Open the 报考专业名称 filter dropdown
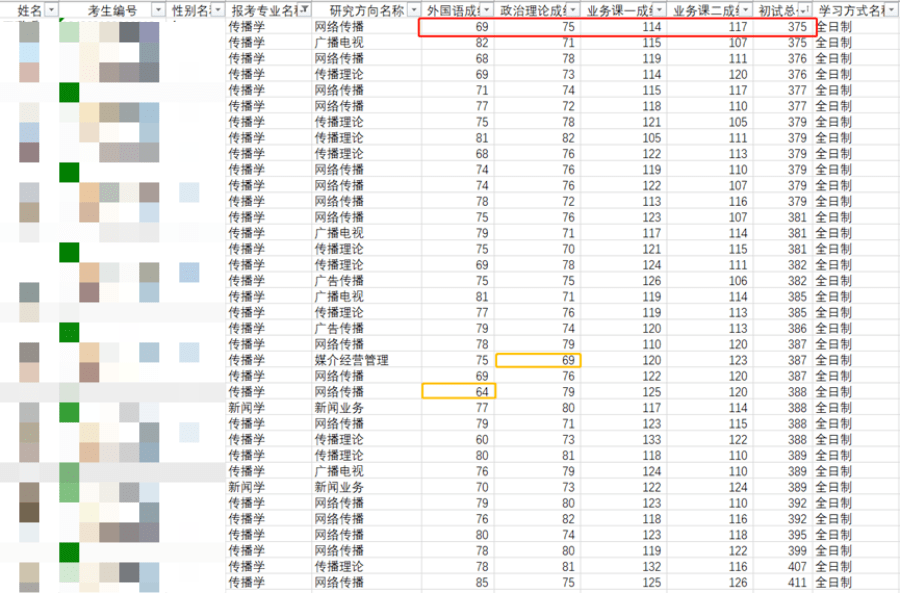The image size is (900, 593). click(303, 9)
